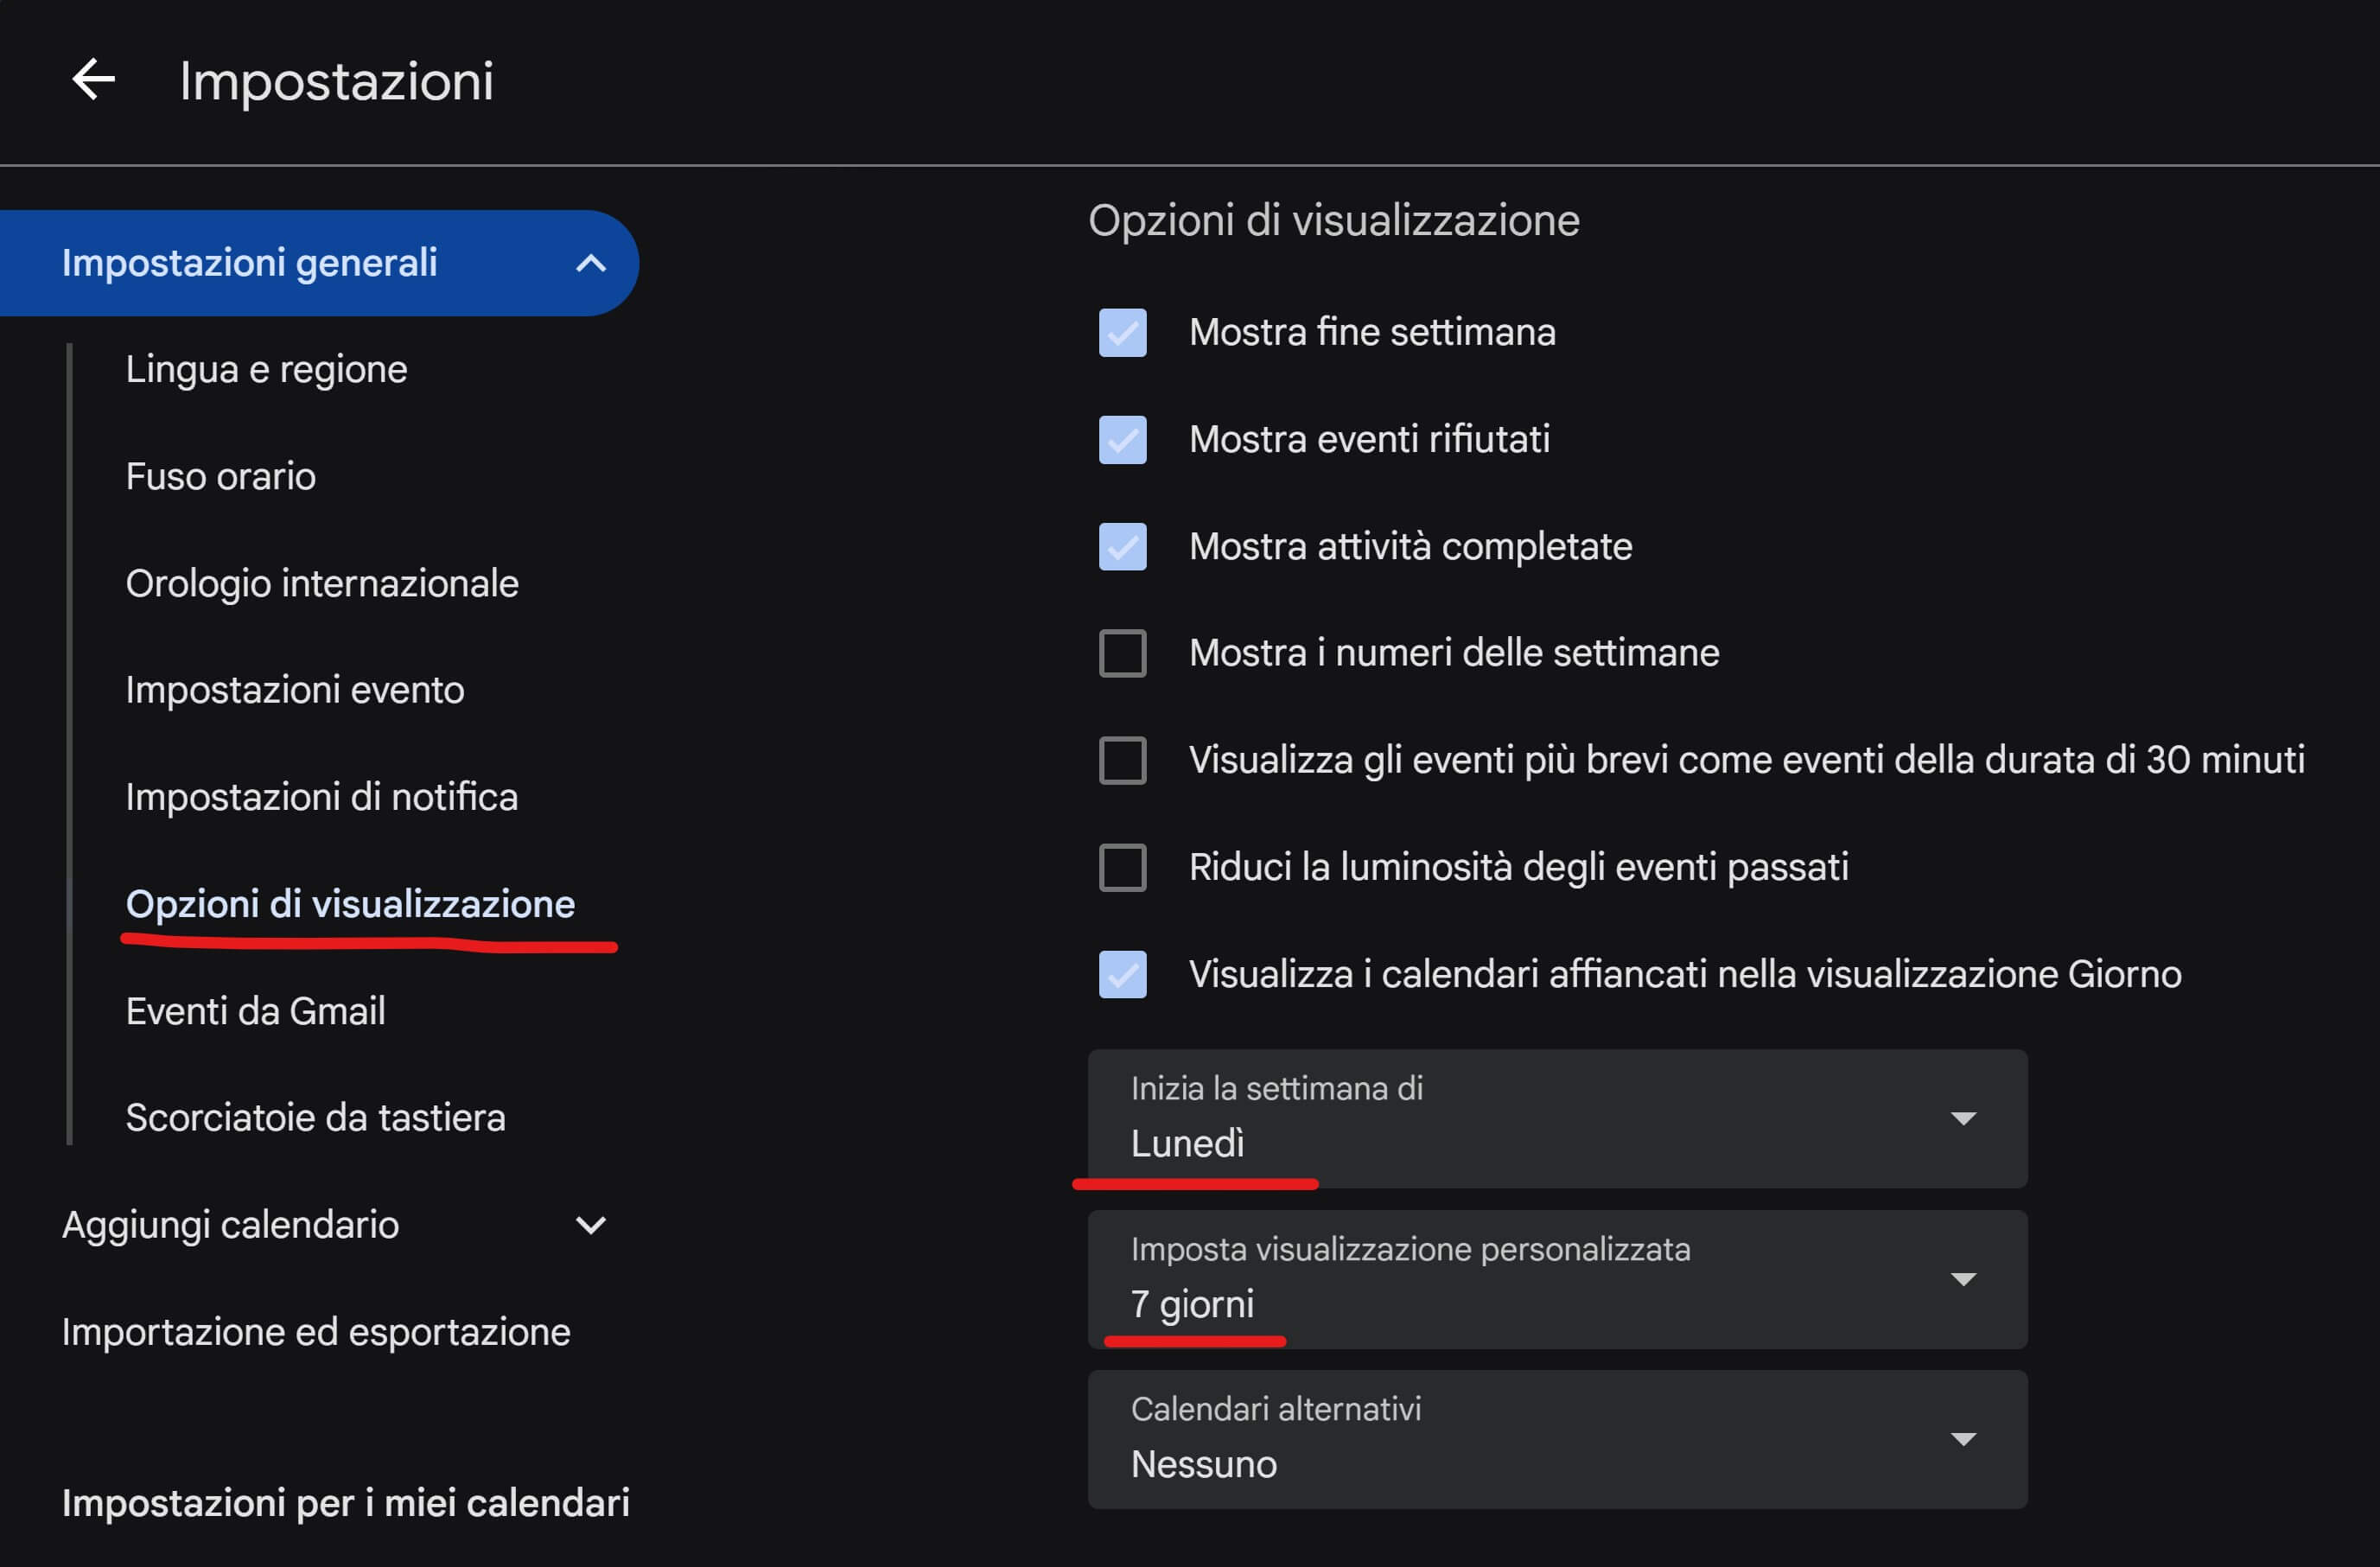Select Scorciatoie da tastiera item
Image resolution: width=2380 pixels, height=1567 pixels.
[315, 1117]
